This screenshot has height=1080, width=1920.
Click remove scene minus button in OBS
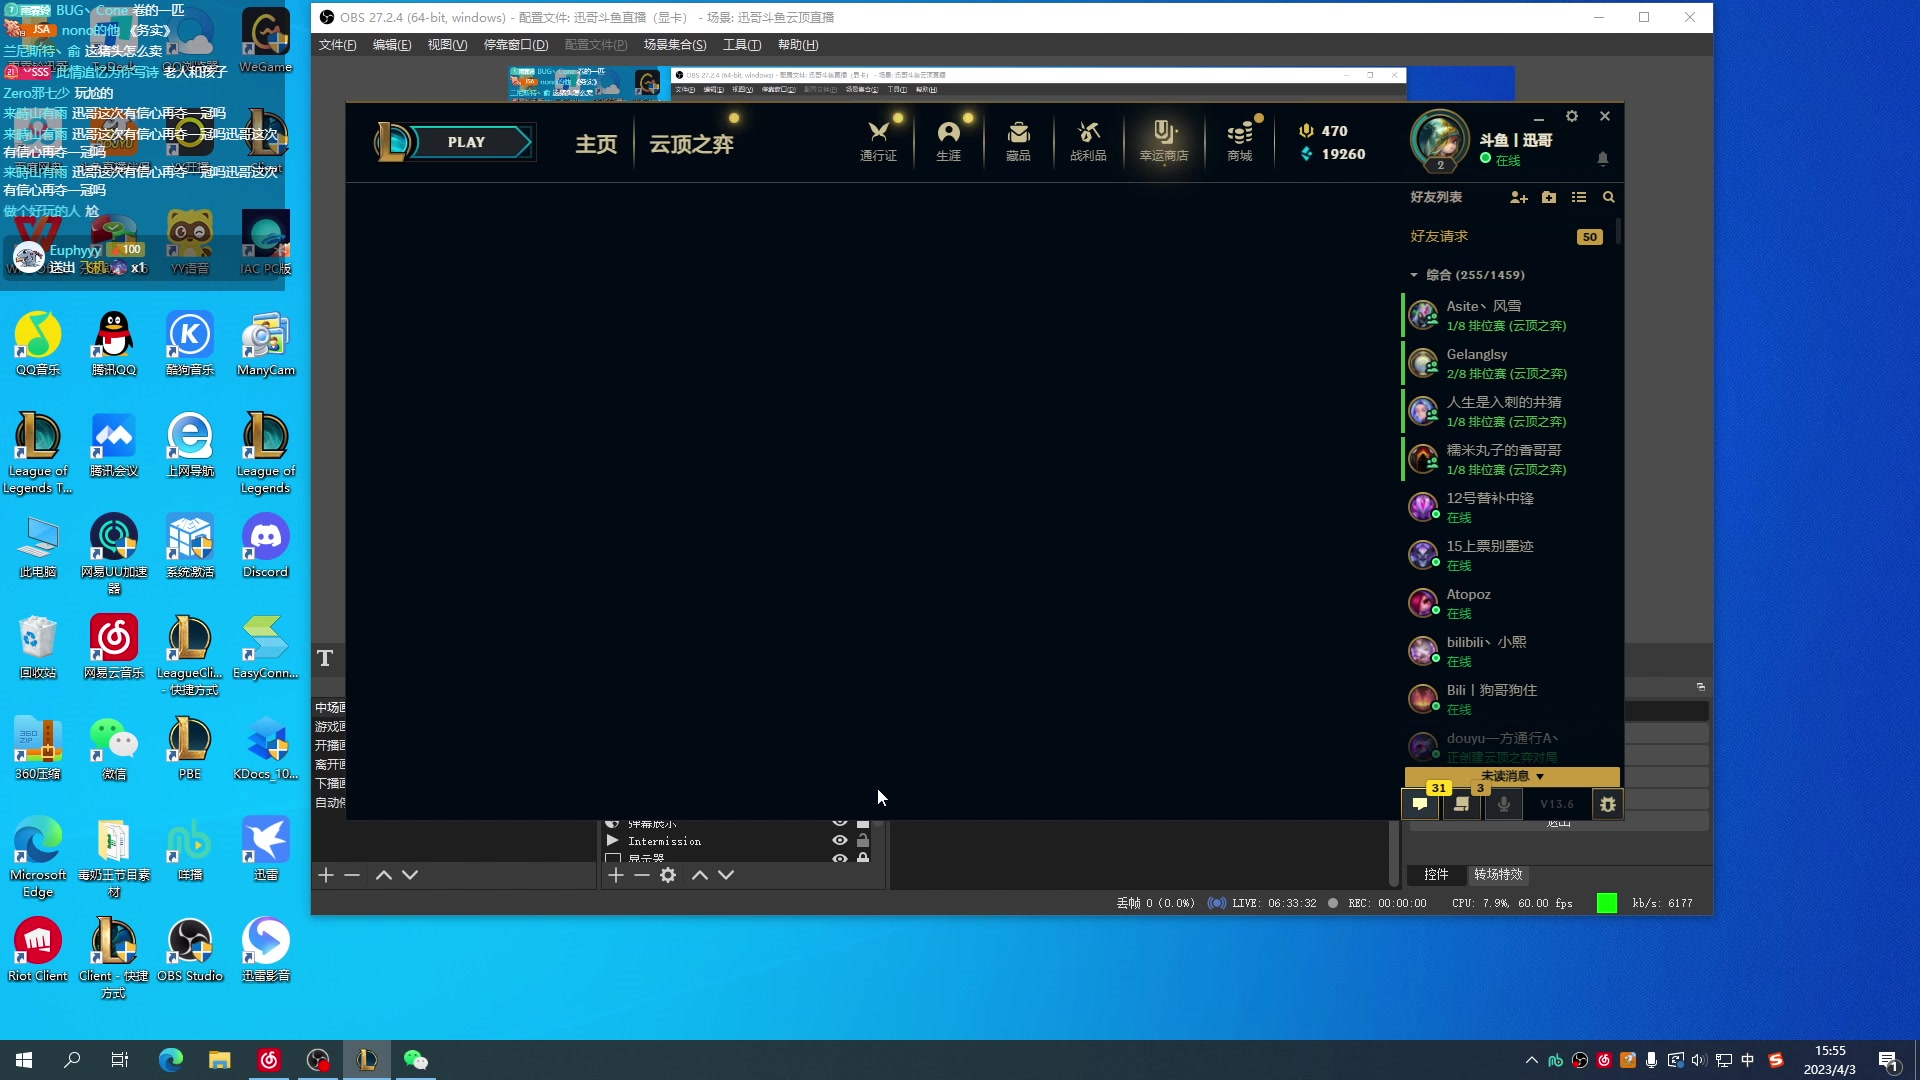(x=352, y=875)
